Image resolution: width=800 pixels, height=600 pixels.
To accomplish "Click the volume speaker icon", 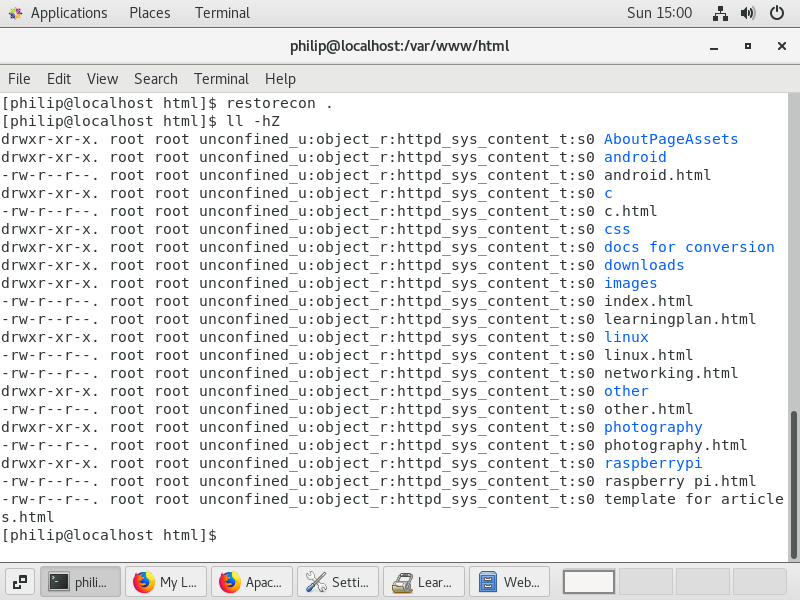I will click(748, 13).
